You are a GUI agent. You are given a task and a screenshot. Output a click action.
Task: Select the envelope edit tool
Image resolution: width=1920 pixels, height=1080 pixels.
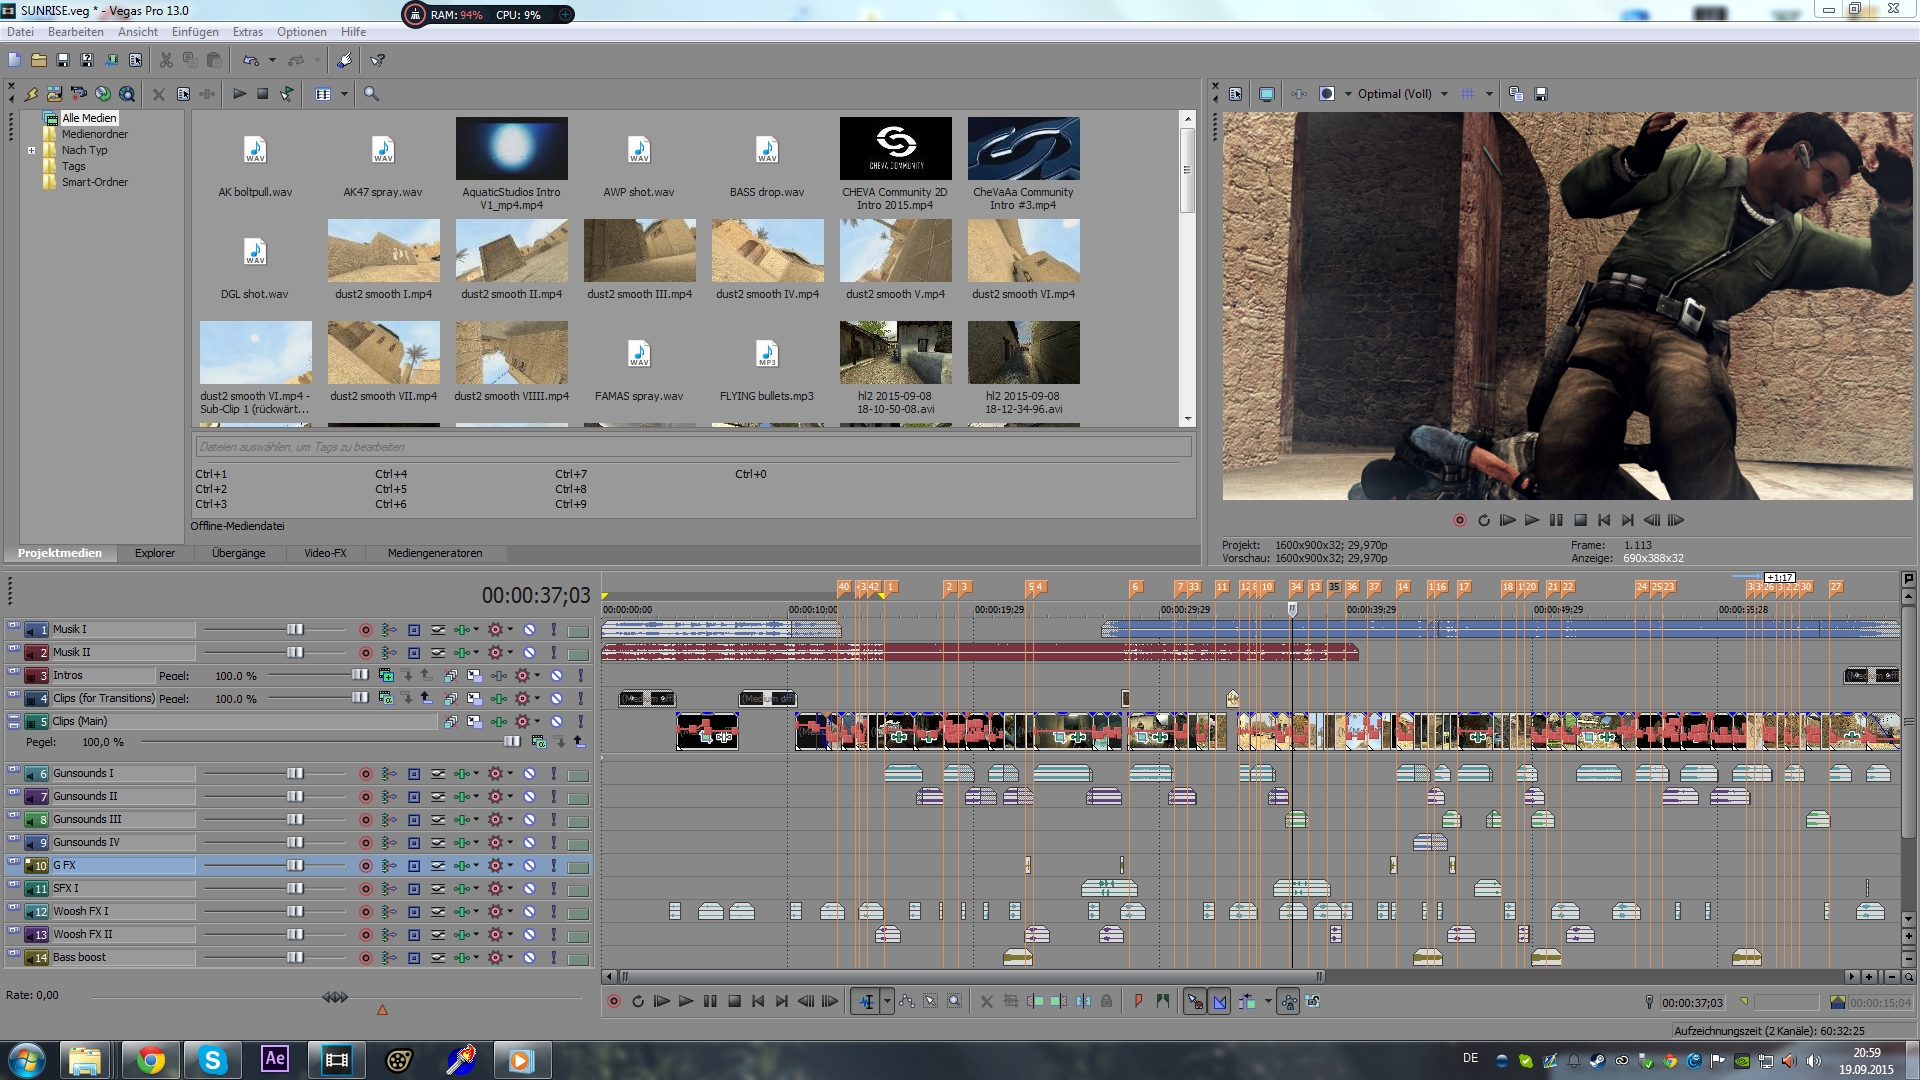coord(906,1001)
